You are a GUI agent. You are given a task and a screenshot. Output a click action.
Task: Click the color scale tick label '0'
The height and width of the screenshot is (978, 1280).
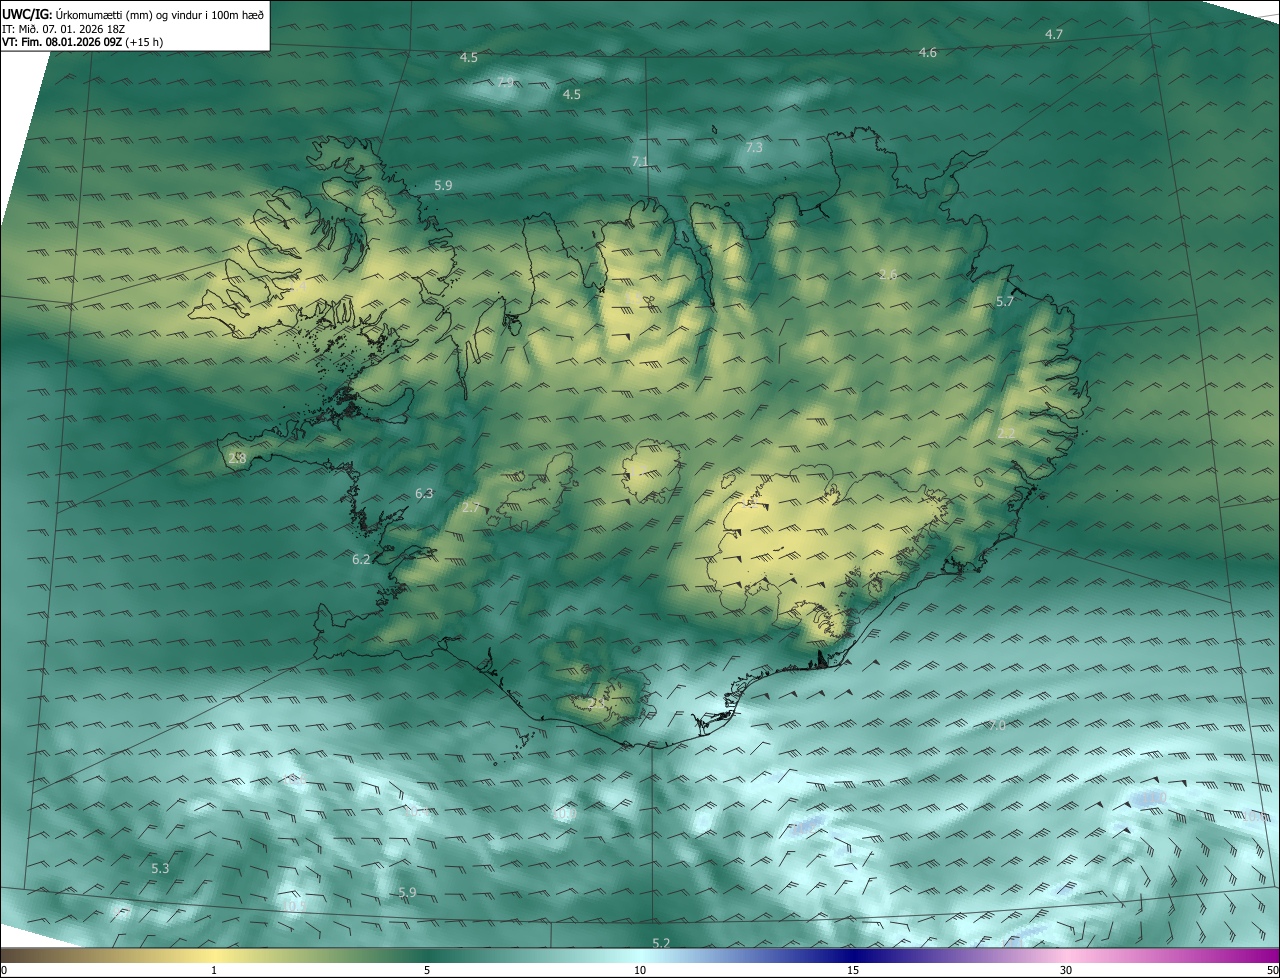coord(4,970)
